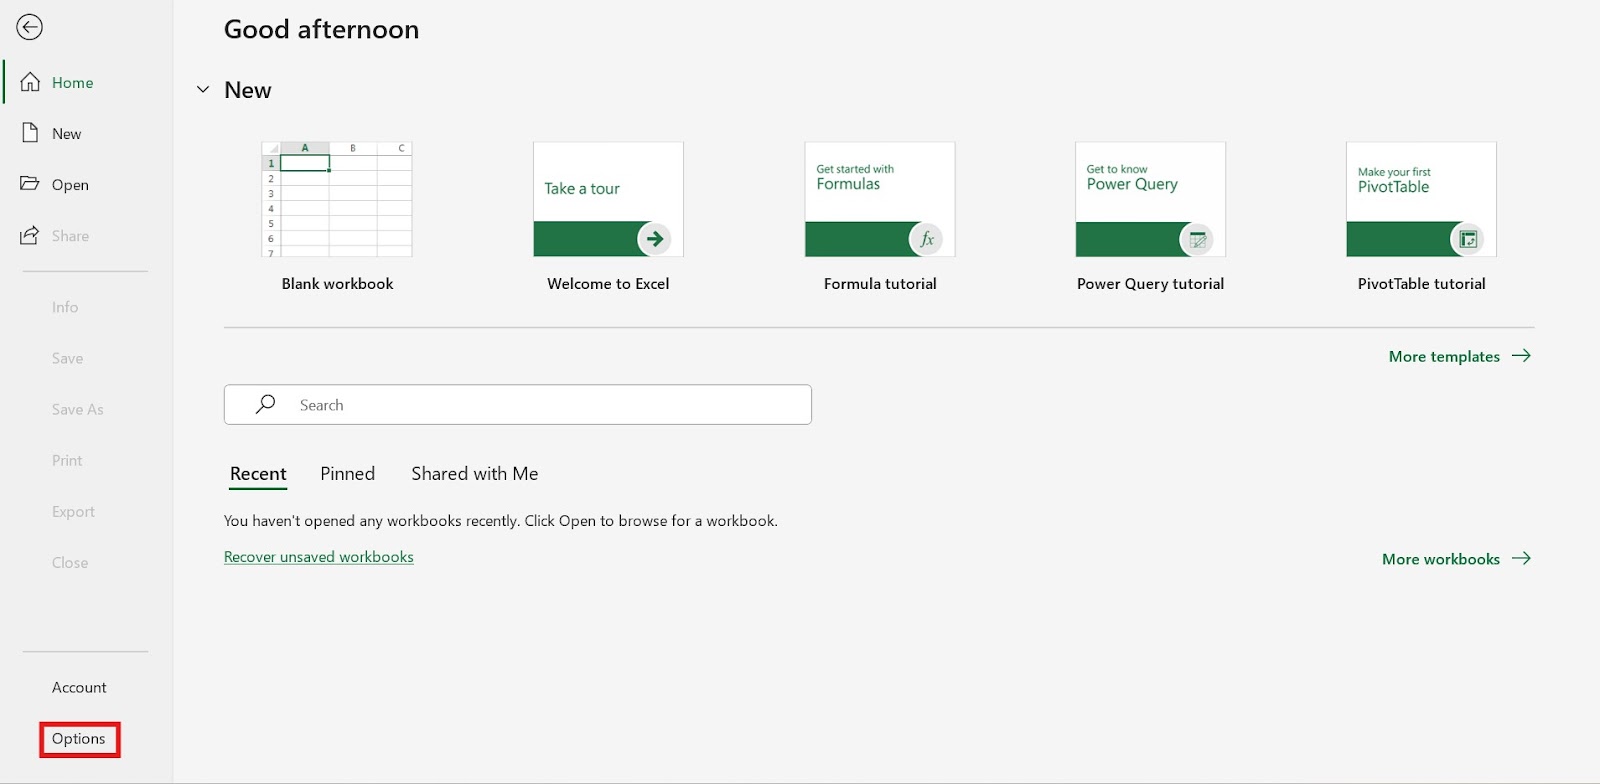Open the Get started with Formulas thumbnail
The width and height of the screenshot is (1600, 784).
[x=880, y=199]
